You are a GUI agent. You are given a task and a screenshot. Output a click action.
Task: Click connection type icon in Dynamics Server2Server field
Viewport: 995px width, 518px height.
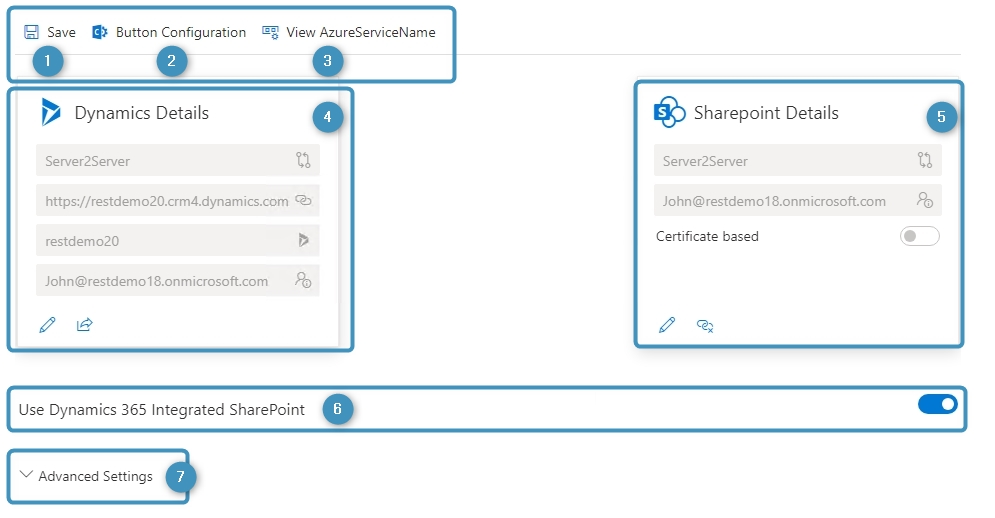click(303, 160)
